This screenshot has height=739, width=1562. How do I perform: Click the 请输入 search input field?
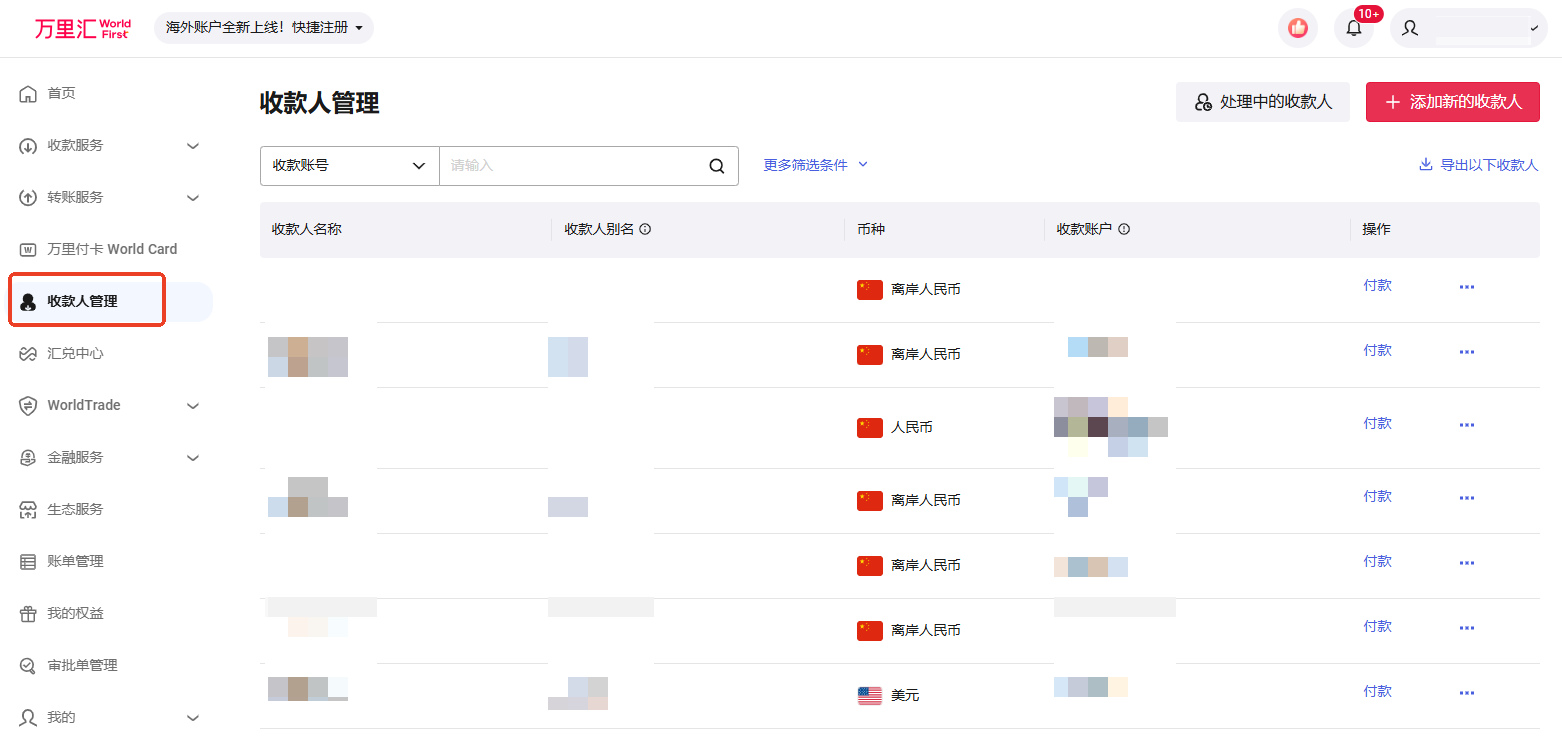pyautogui.click(x=570, y=166)
